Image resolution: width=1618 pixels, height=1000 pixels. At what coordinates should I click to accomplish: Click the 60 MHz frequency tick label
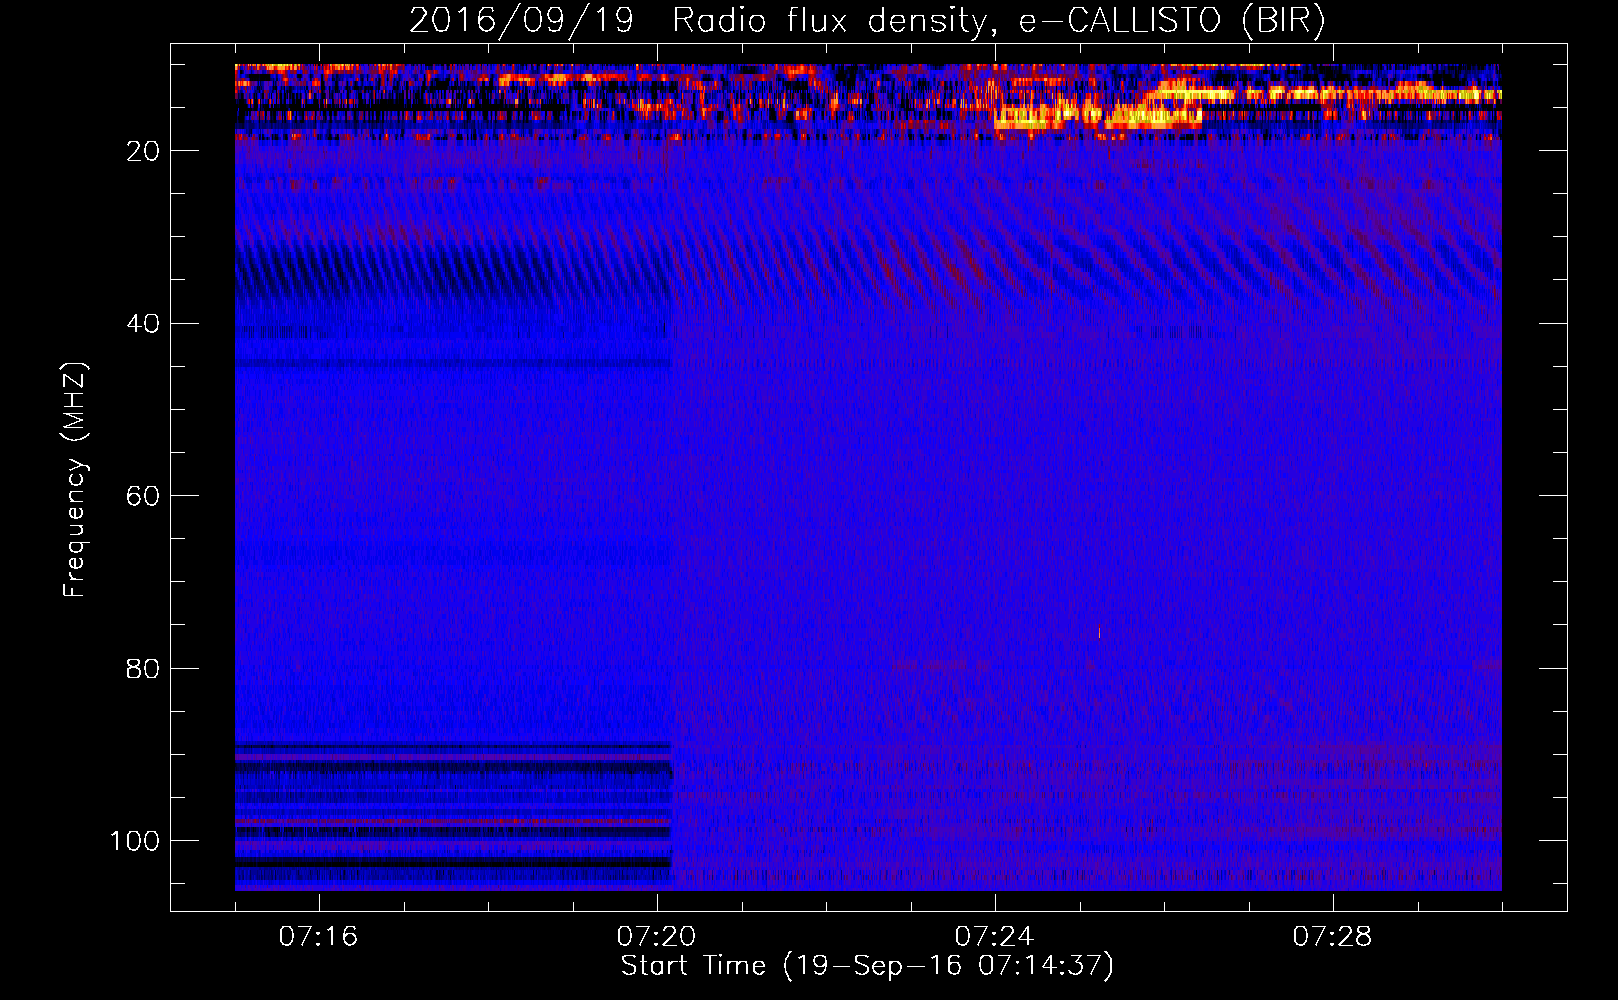(x=144, y=496)
